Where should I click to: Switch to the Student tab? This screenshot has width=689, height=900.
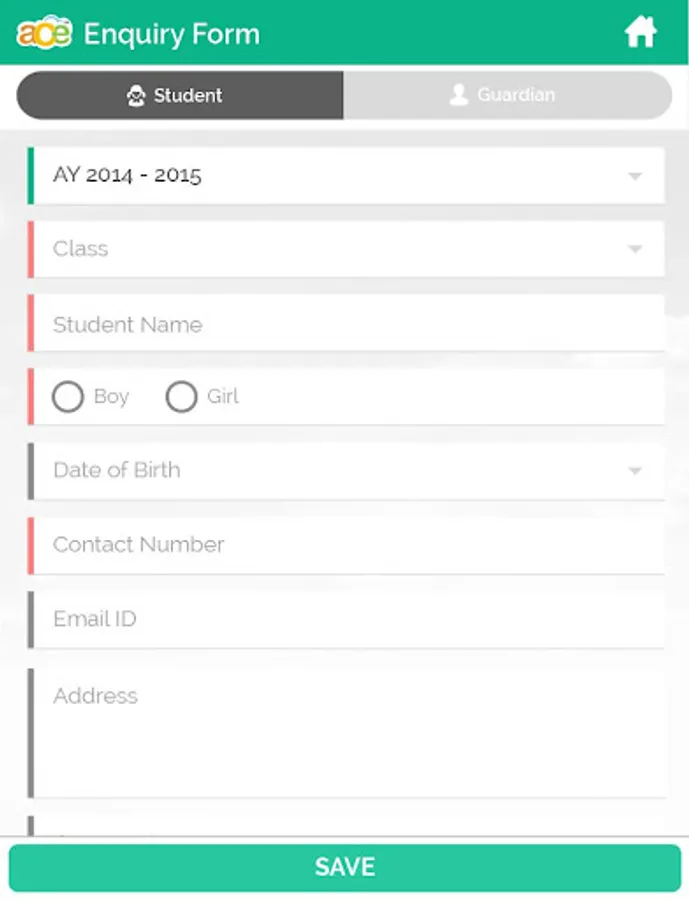tap(180, 95)
